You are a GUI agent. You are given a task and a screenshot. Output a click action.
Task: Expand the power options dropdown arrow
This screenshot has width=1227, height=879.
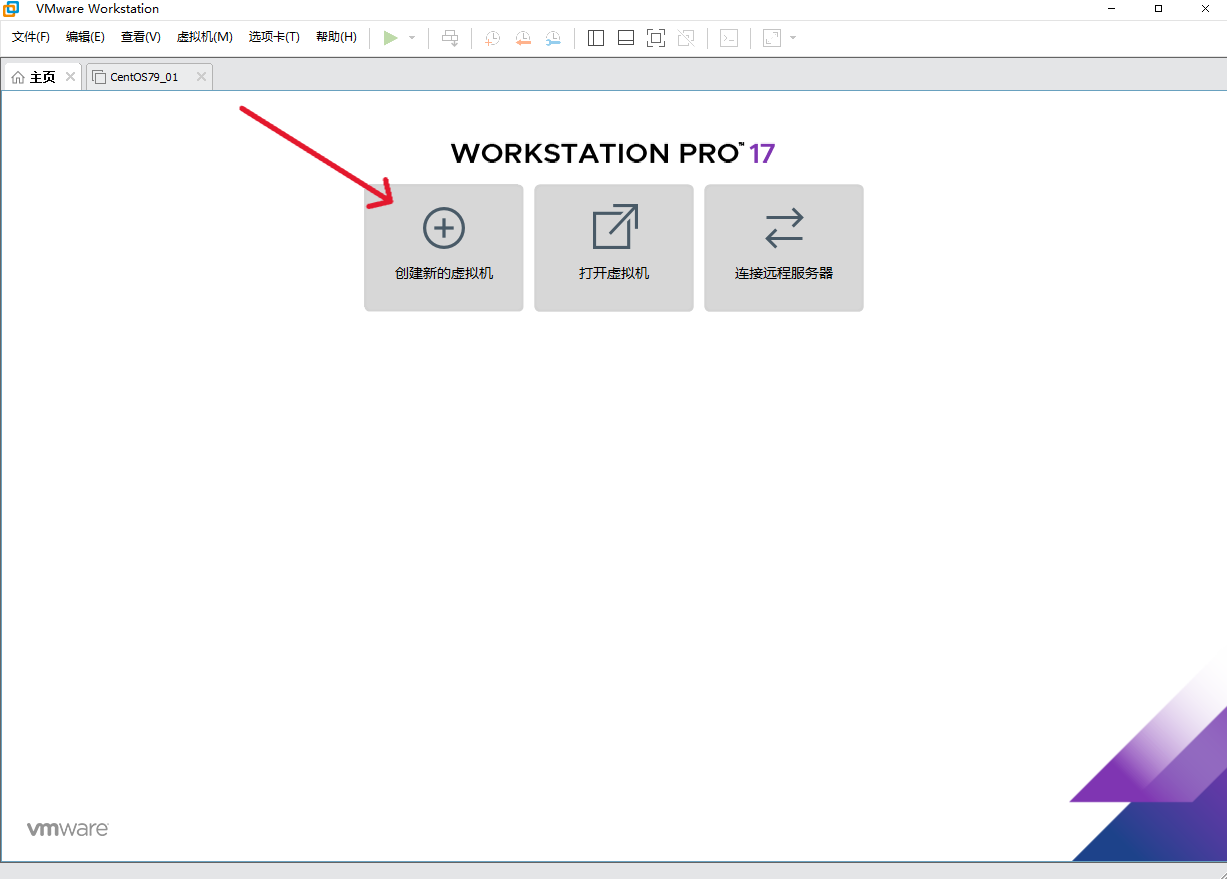(x=412, y=38)
